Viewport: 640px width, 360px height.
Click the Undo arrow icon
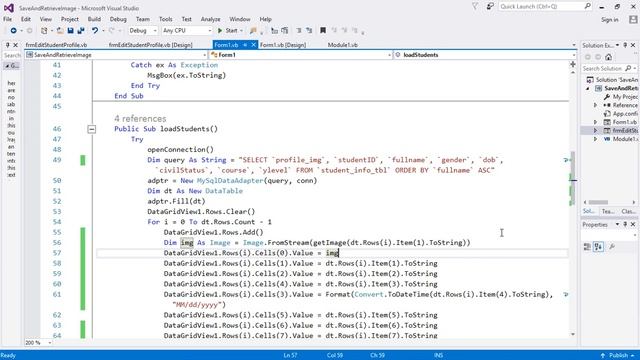point(95,31)
